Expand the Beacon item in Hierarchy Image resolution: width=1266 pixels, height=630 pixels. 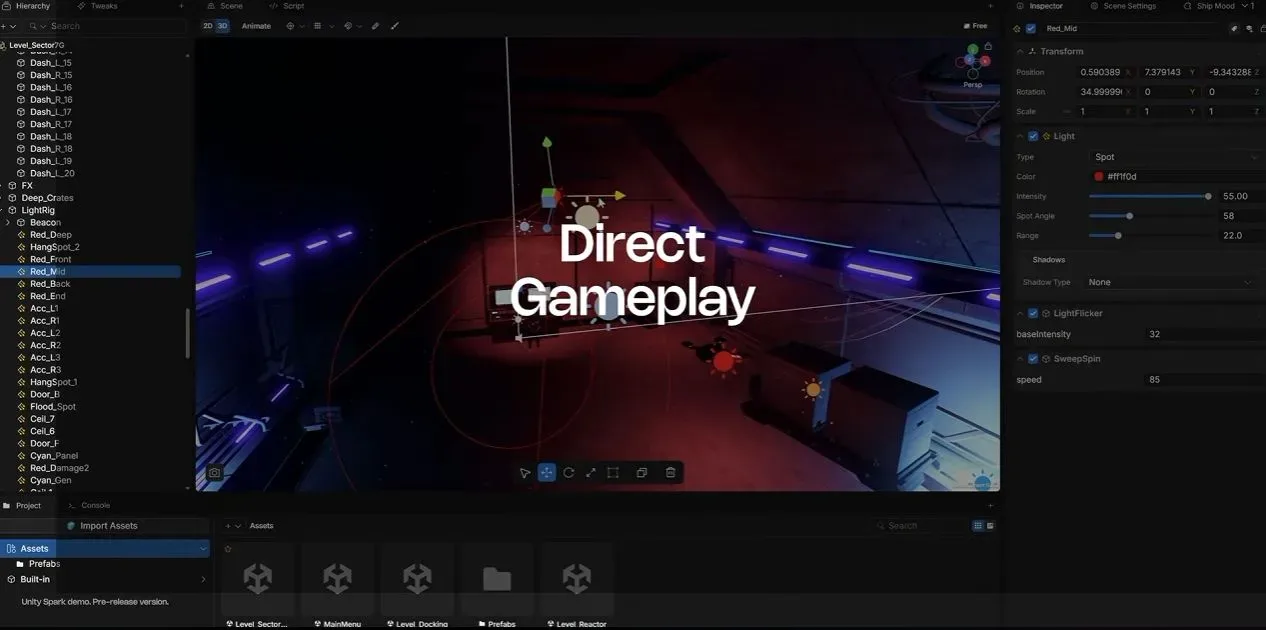pos(8,222)
